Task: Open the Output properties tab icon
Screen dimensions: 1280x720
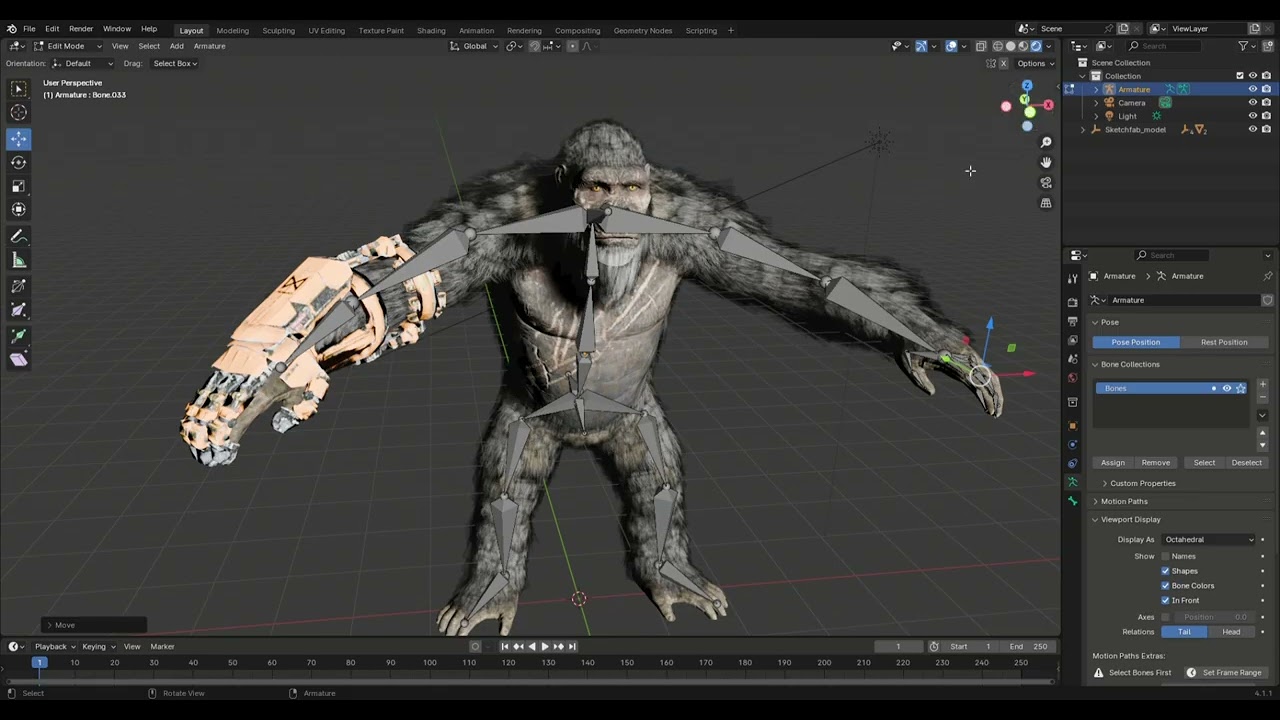Action: (1073, 321)
